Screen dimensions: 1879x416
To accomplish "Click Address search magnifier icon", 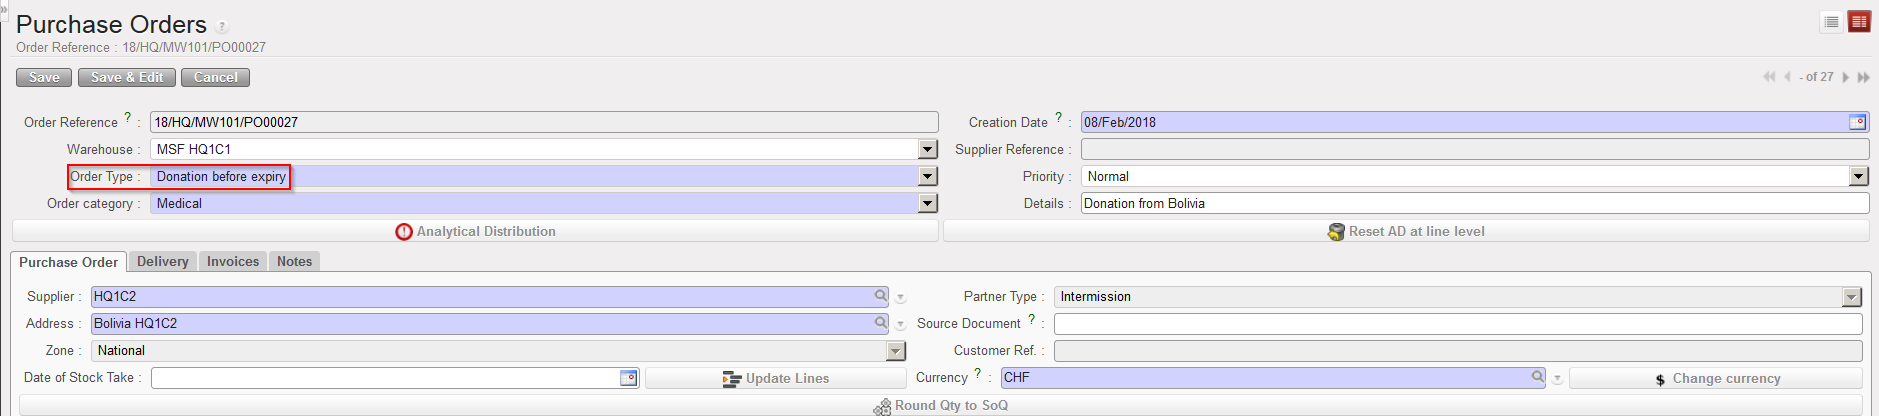I will 880,323.
